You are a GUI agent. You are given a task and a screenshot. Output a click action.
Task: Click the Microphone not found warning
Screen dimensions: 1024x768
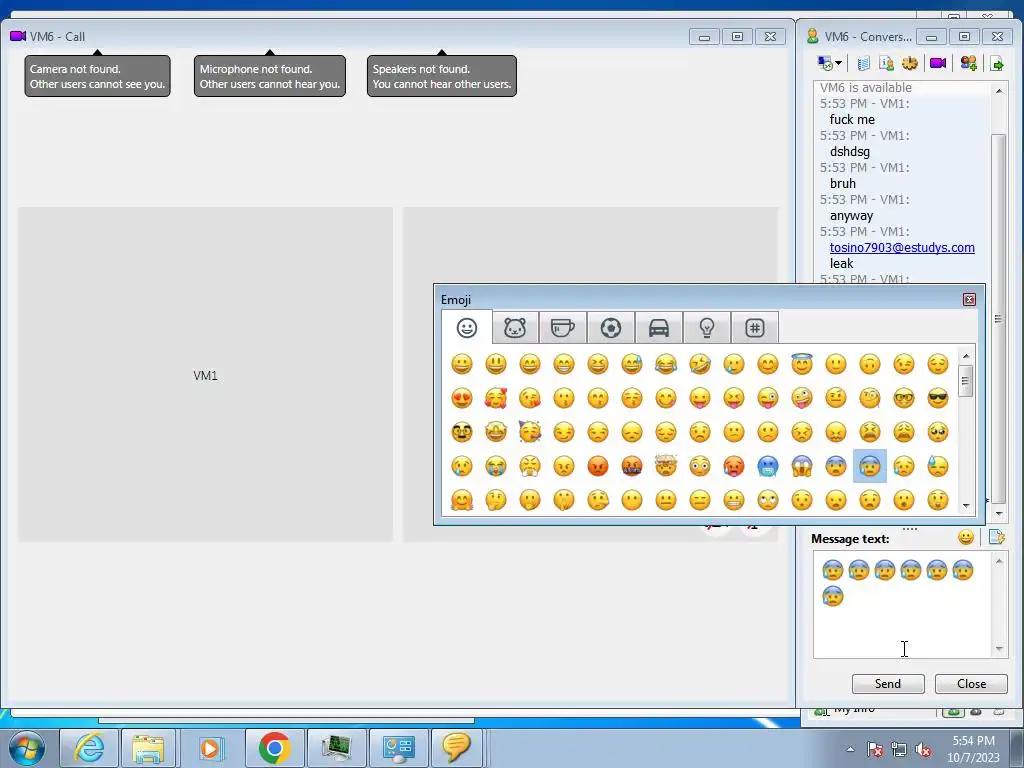click(270, 76)
